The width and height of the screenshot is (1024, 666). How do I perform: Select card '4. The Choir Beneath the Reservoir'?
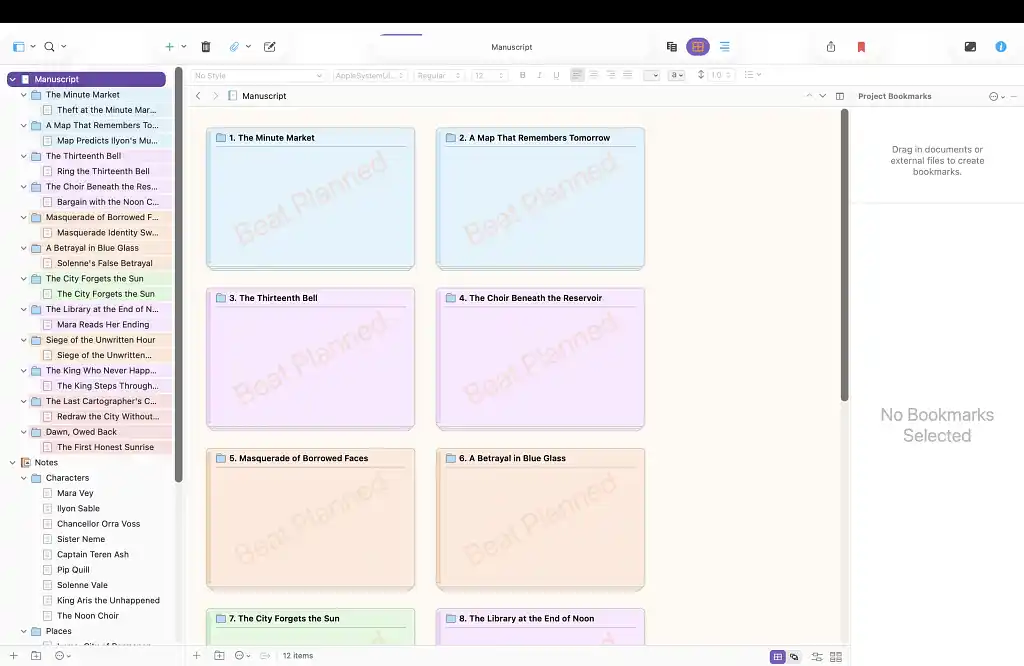tap(540, 358)
